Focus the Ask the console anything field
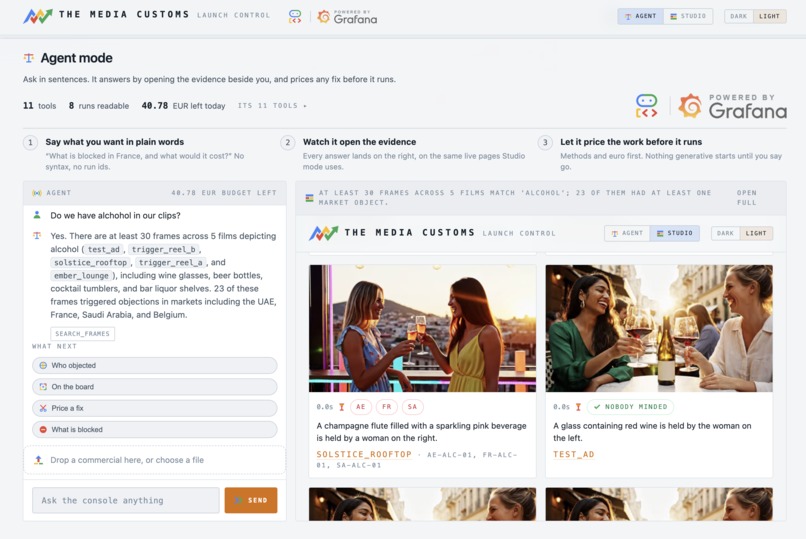Screen dimensions: 806x539 pyautogui.click(x=126, y=500)
